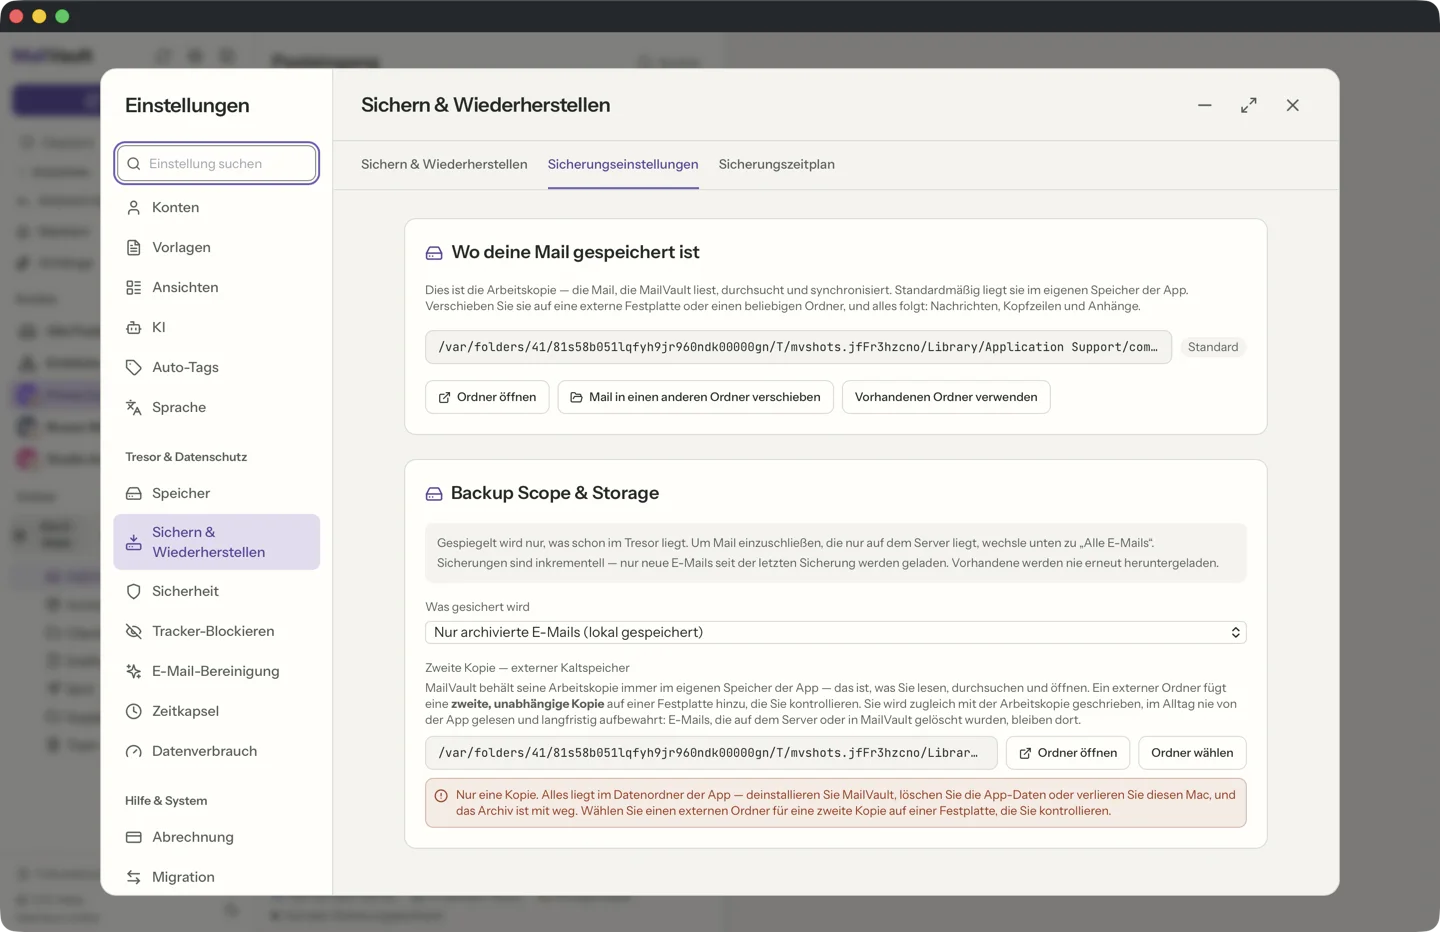
Task: Open Zeitkapsel clock icon
Action: [x=133, y=711]
